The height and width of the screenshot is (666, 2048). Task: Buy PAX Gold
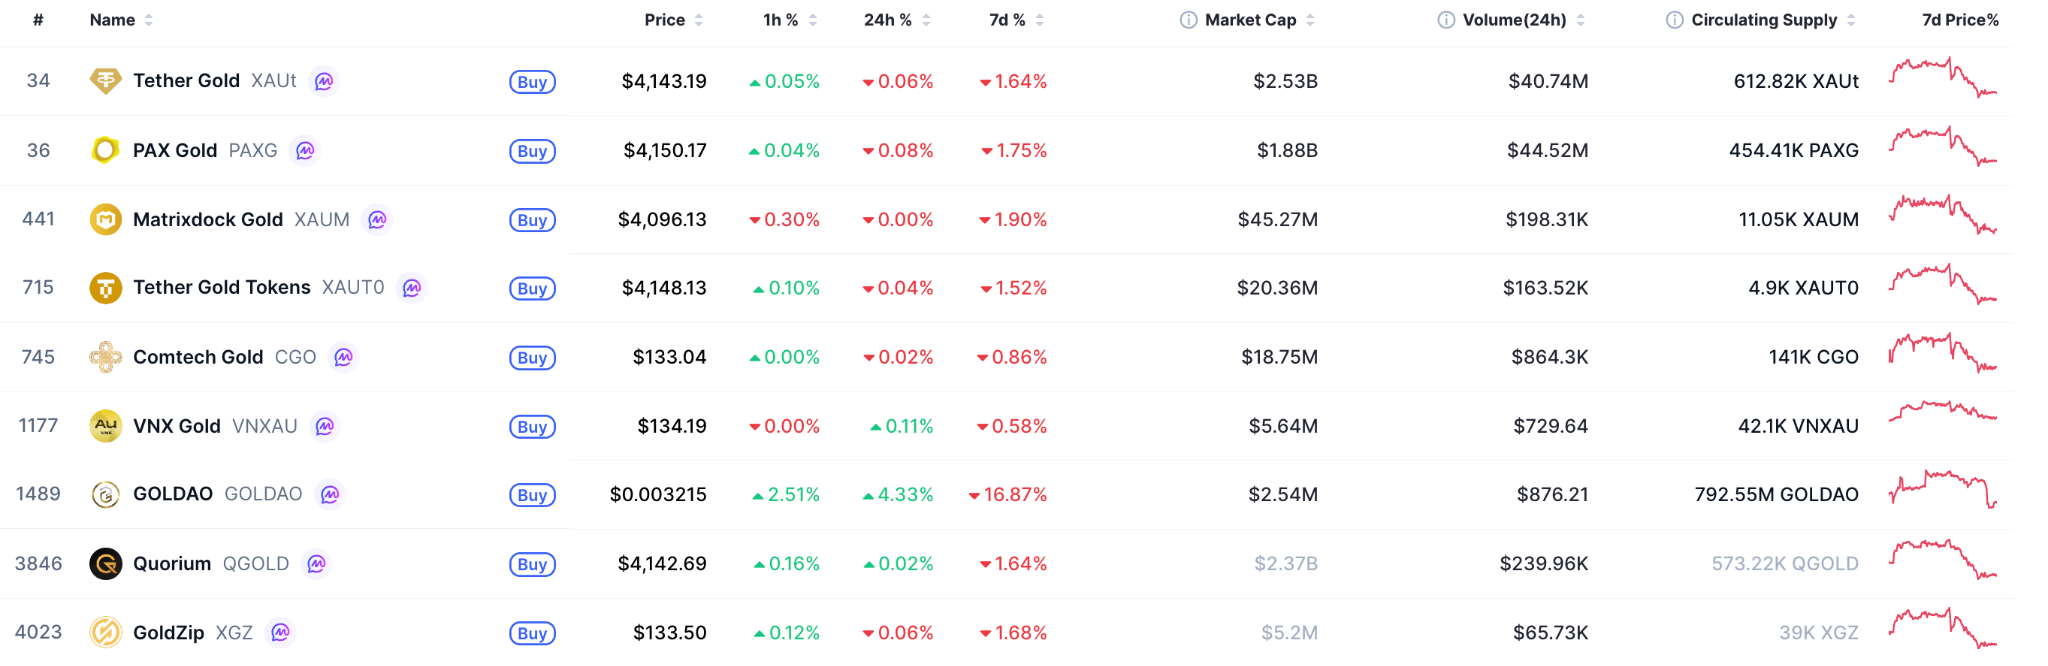click(532, 151)
